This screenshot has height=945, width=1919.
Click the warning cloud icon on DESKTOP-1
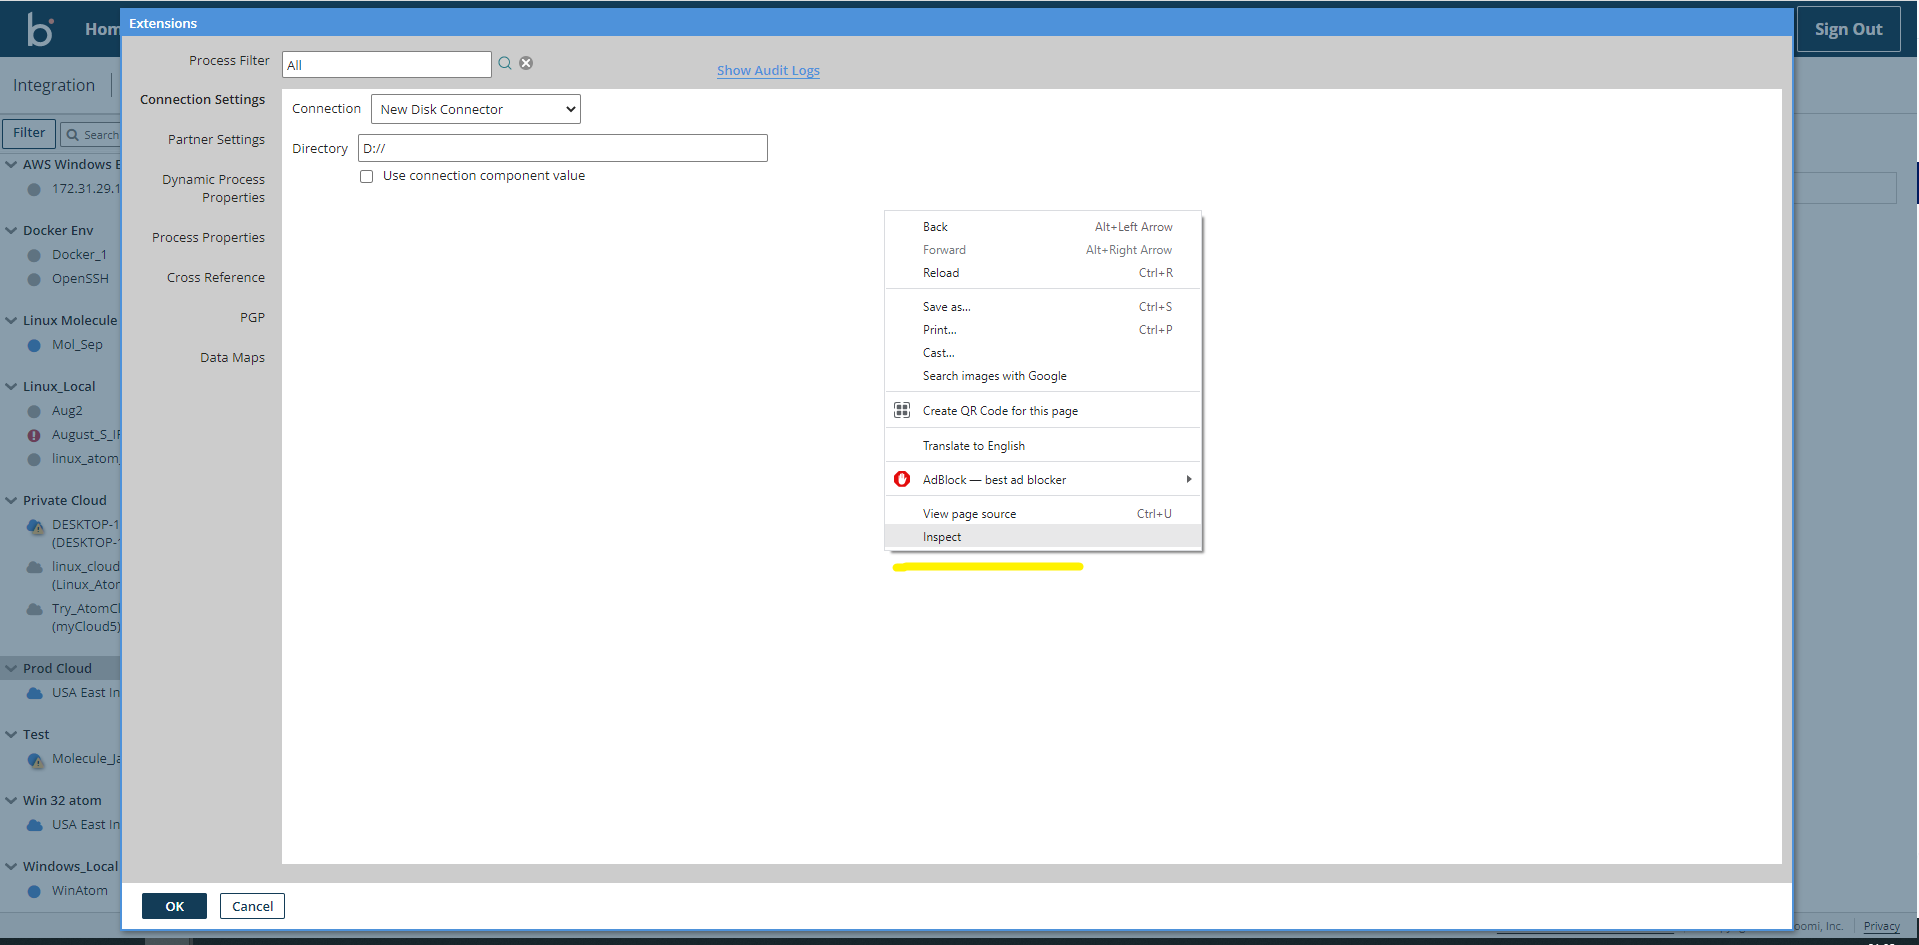click(33, 524)
